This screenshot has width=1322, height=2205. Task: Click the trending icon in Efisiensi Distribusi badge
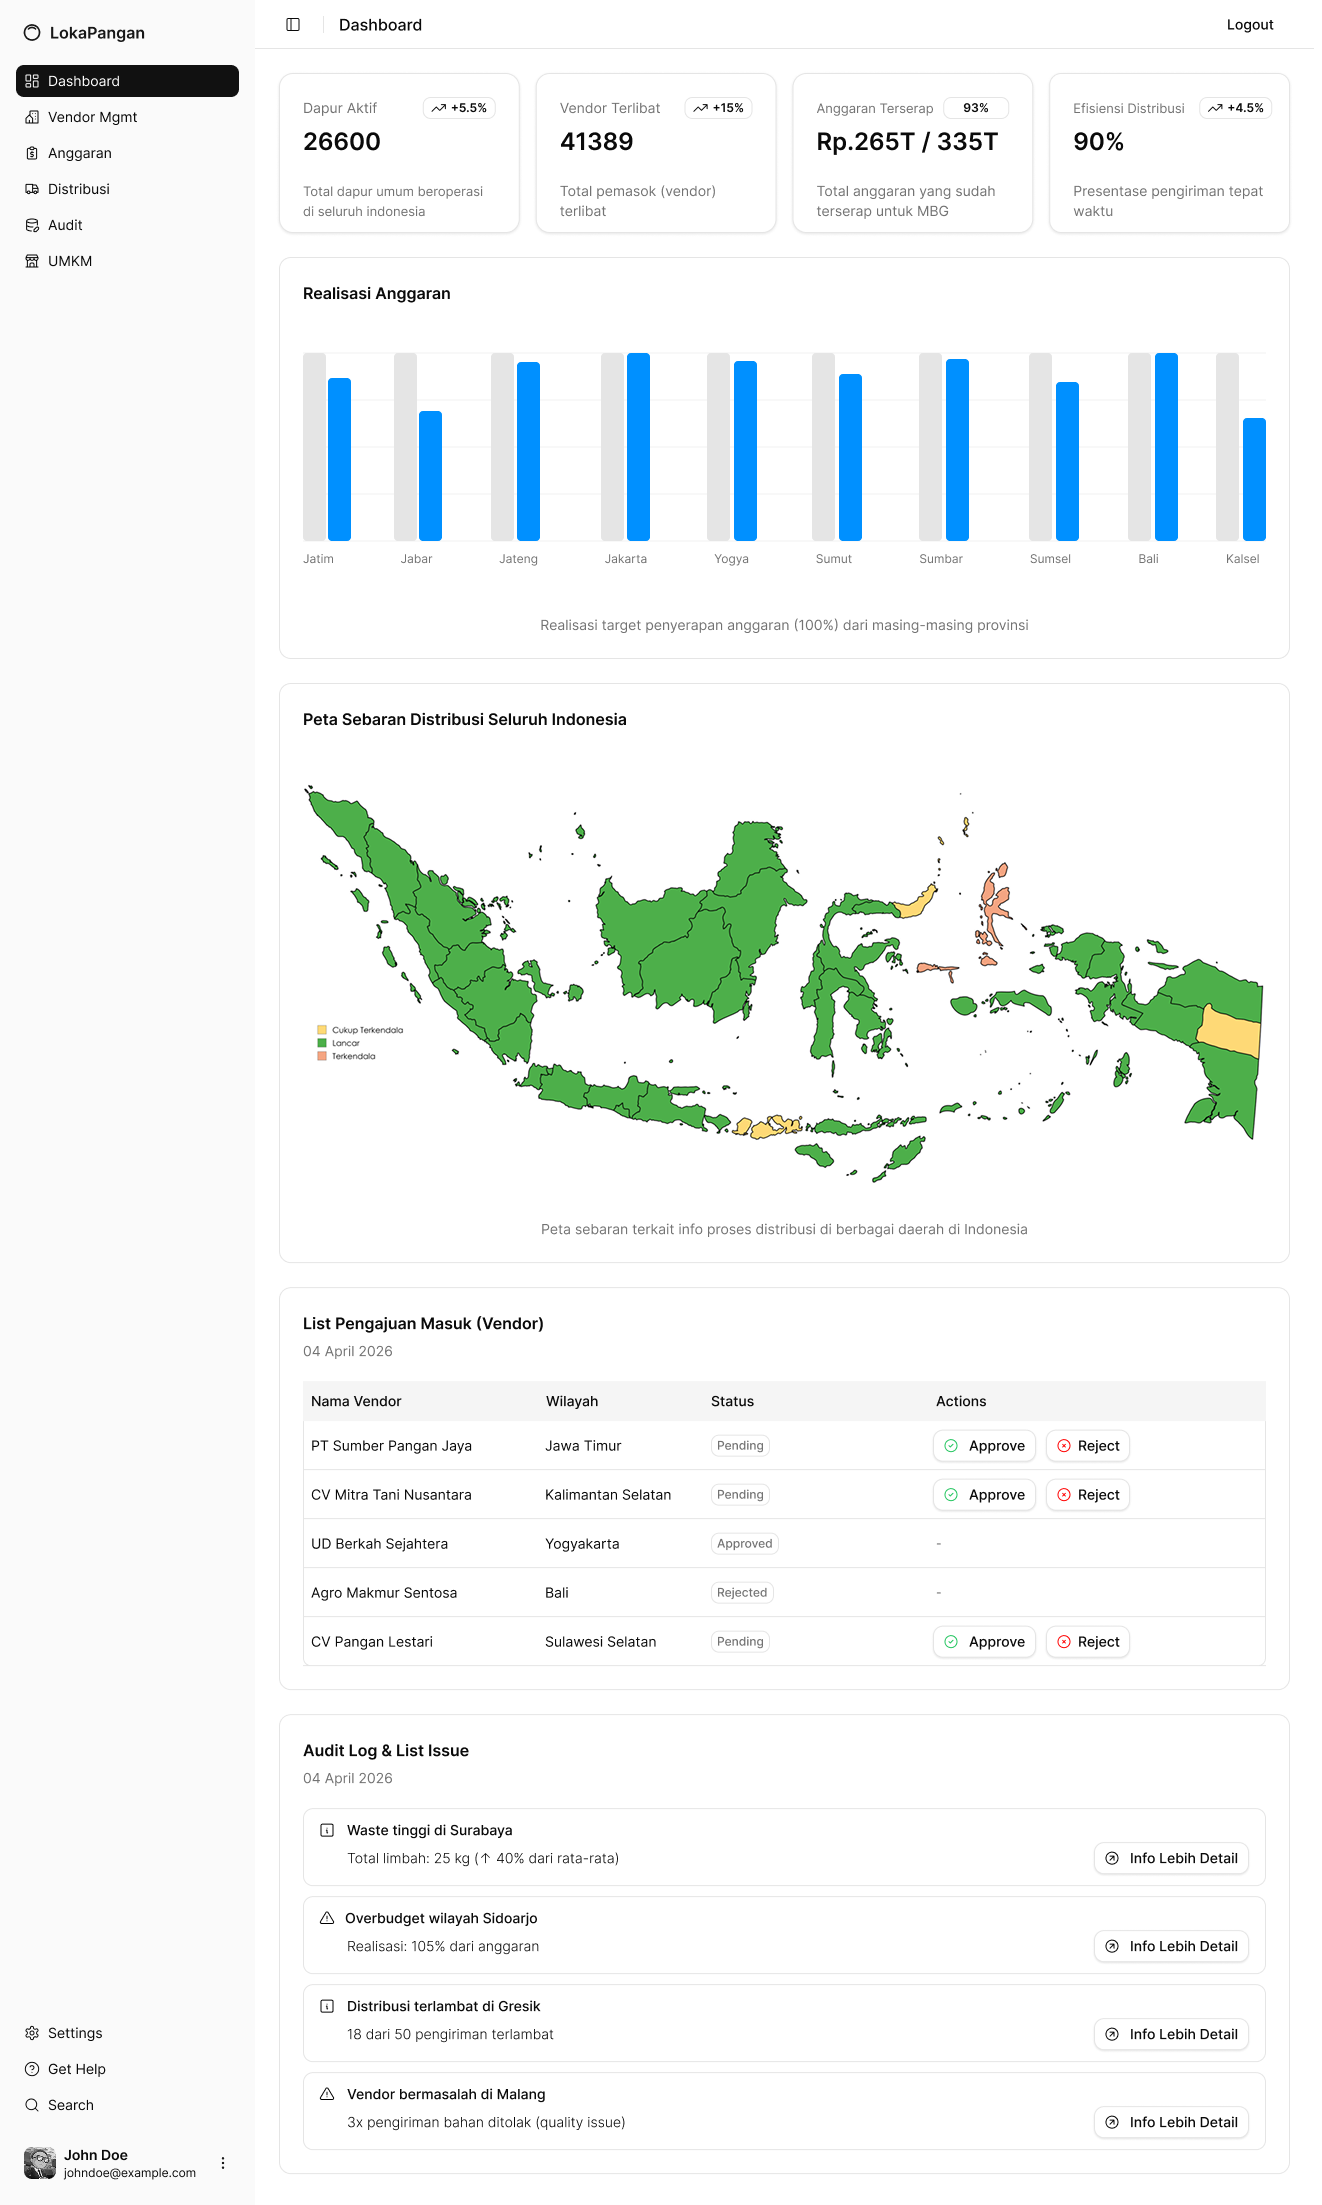[x=1215, y=108]
